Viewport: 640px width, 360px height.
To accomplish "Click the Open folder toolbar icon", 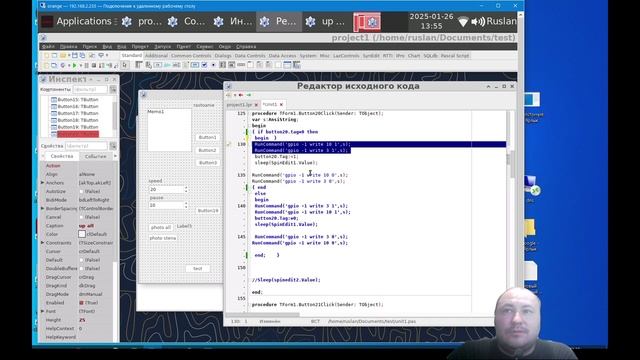I will pos(63,55).
